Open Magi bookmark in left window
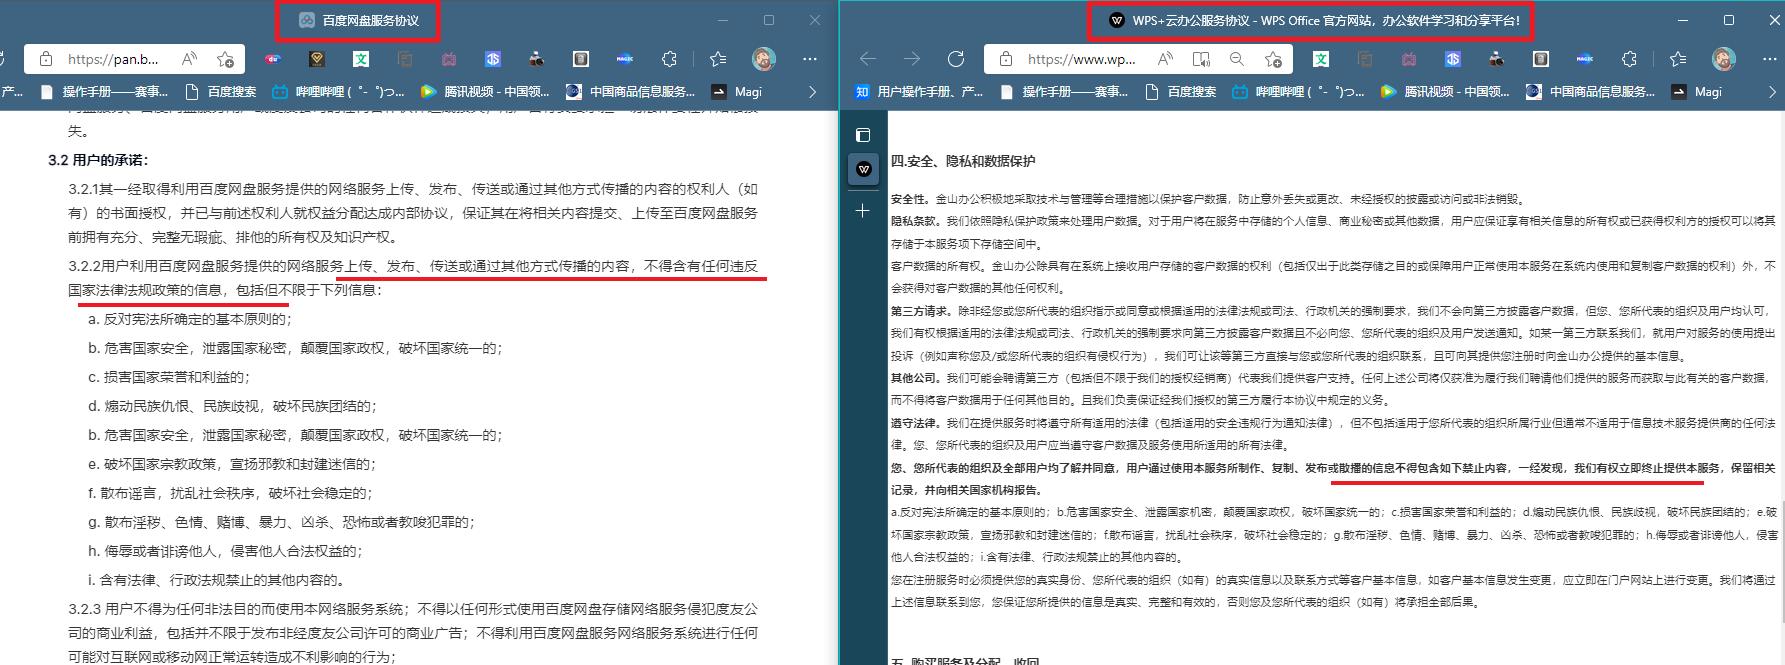The image size is (1785, 665). click(735, 91)
